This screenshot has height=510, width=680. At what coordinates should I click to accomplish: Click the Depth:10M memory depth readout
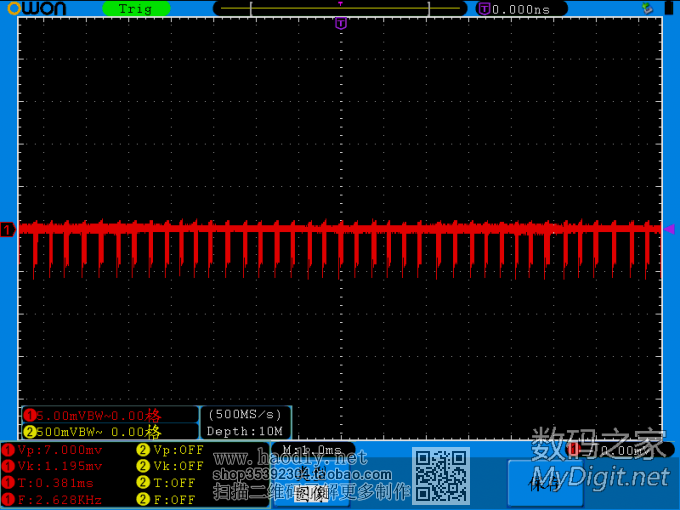click(x=246, y=431)
